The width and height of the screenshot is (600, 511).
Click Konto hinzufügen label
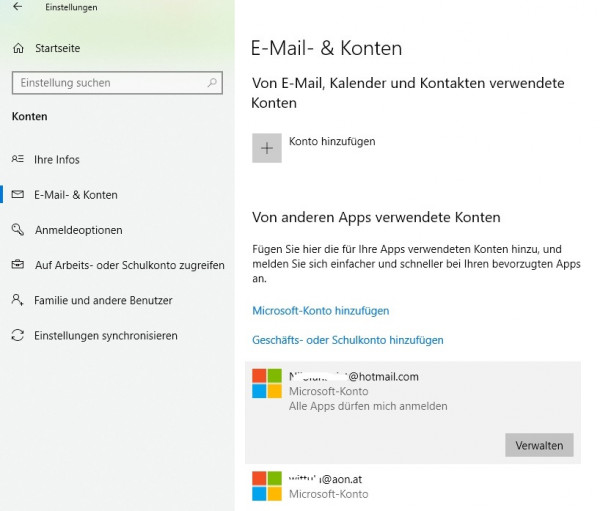[x=332, y=142]
